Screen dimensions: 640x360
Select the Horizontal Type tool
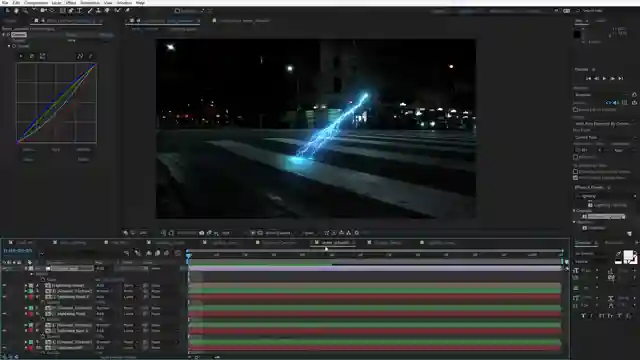pyautogui.click(x=80, y=11)
